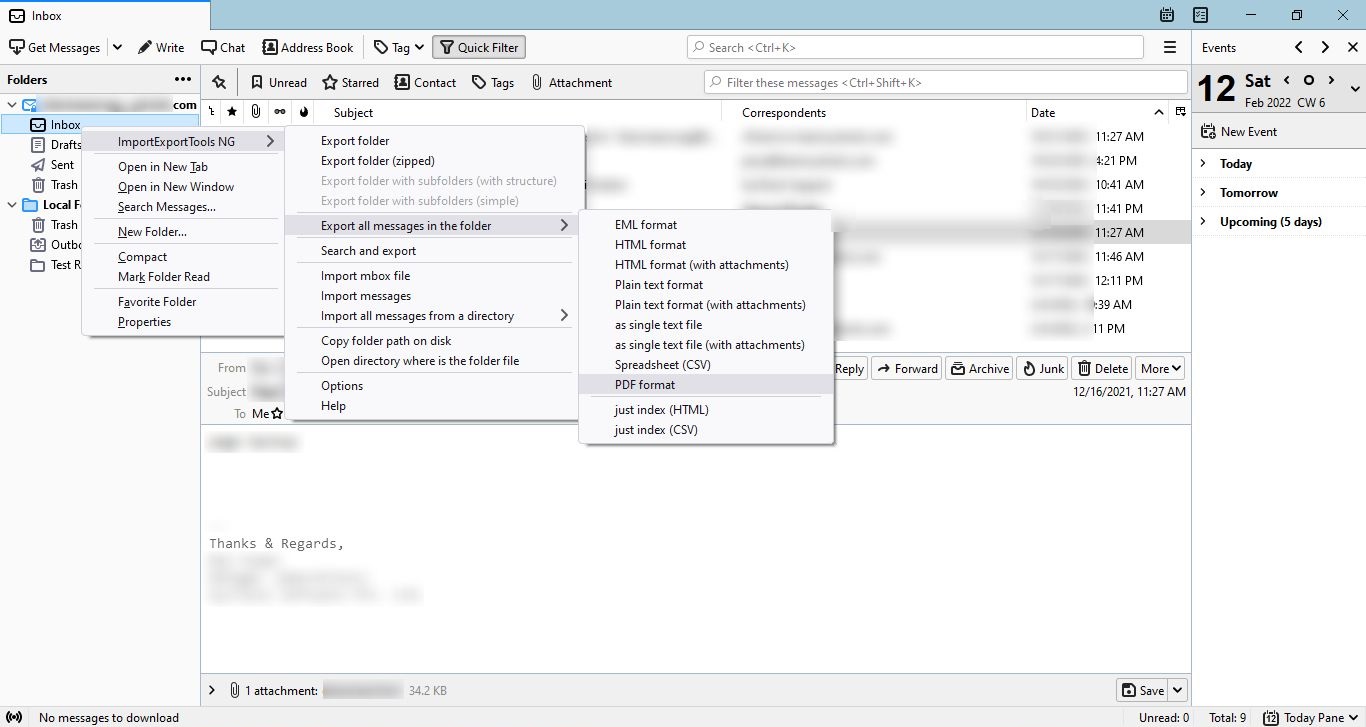This screenshot has width=1366, height=727.
Task: Open the calendar tab icon
Action: [x=1167, y=15]
